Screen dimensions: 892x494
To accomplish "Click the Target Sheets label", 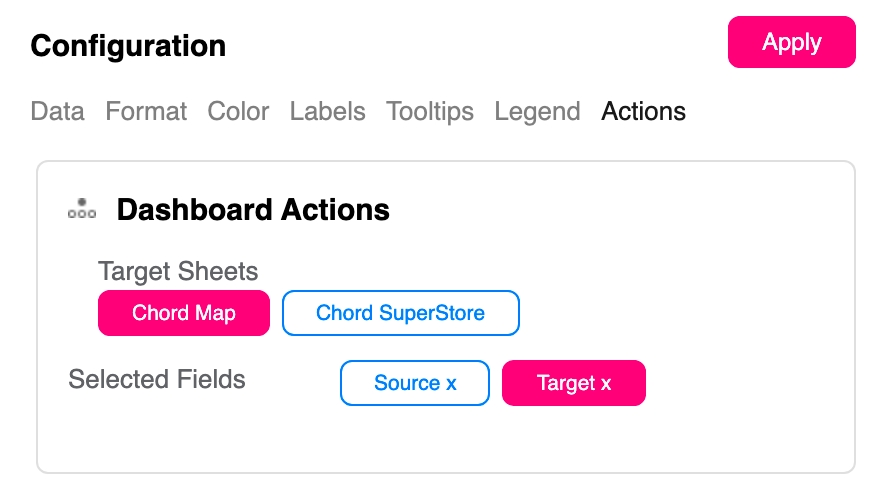I will pyautogui.click(x=178, y=271).
